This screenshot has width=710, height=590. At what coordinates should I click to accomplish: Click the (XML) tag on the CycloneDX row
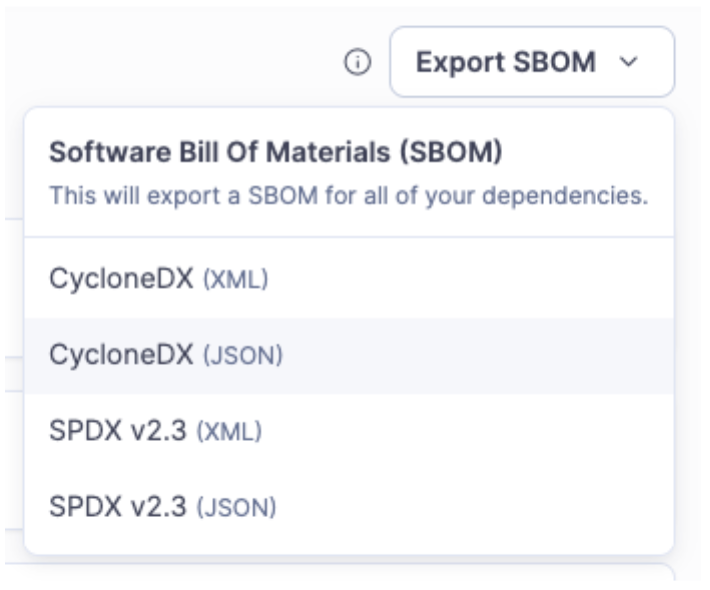coord(236,281)
